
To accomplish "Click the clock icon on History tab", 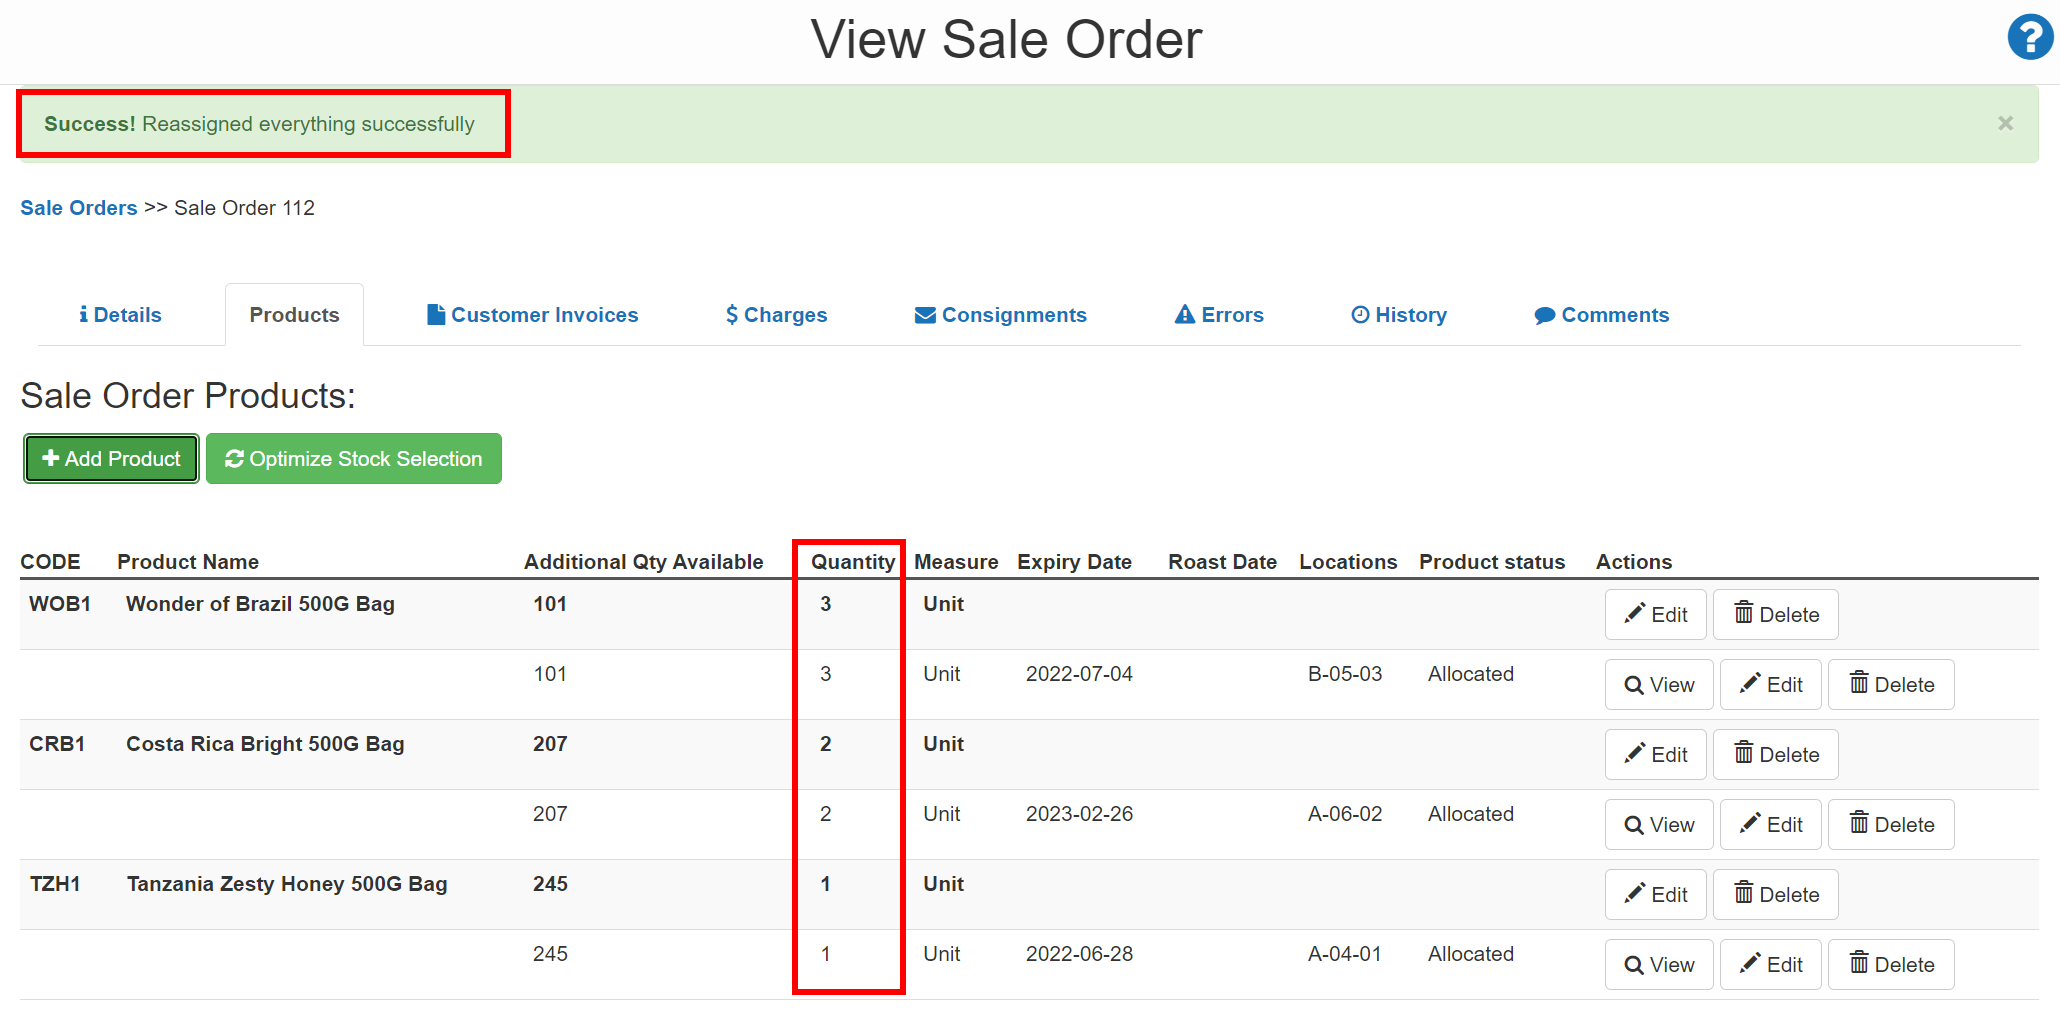I will [1360, 314].
